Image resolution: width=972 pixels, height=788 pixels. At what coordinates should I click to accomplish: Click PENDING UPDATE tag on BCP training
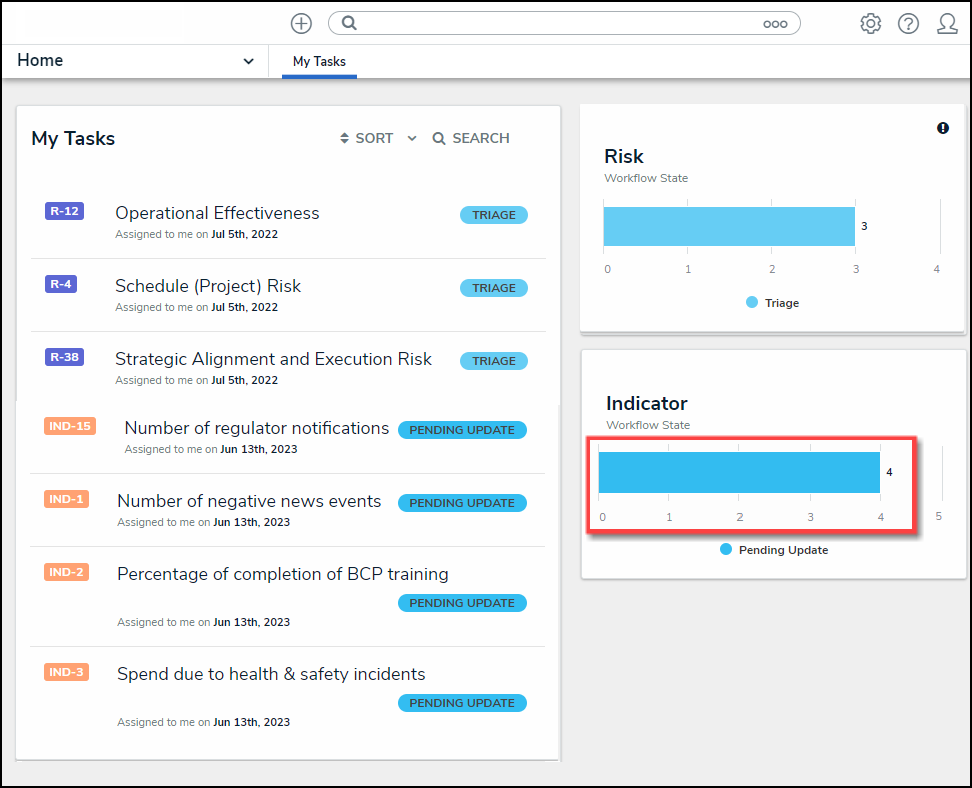click(x=462, y=603)
